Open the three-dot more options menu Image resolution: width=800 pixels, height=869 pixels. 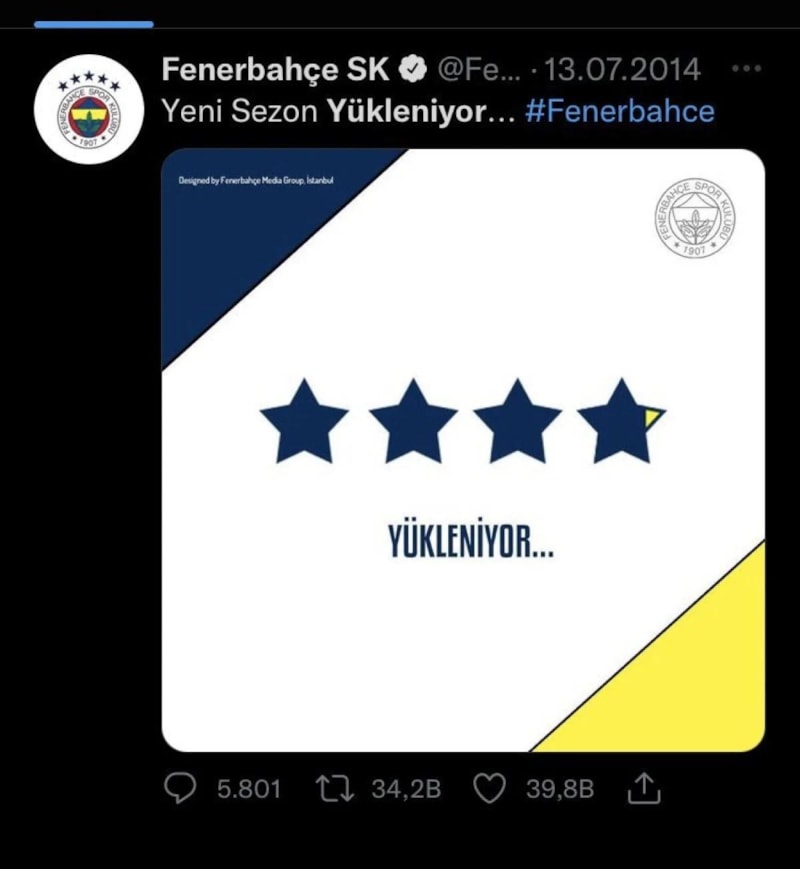coord(746,69)
